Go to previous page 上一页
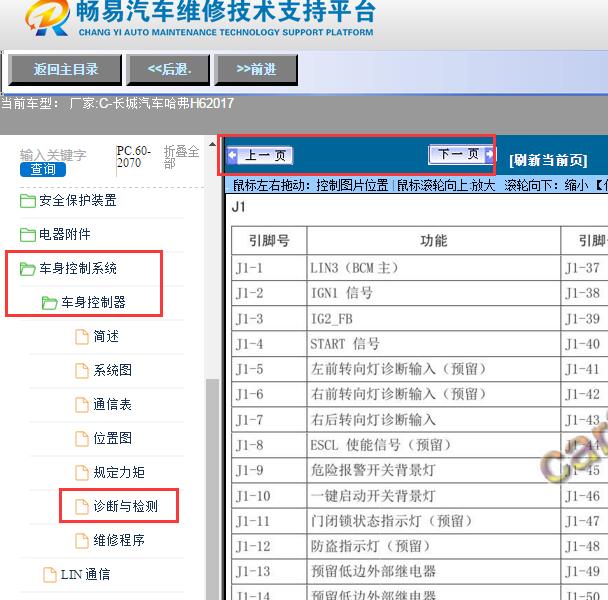 pyautogui.click(x=260, y=156)
